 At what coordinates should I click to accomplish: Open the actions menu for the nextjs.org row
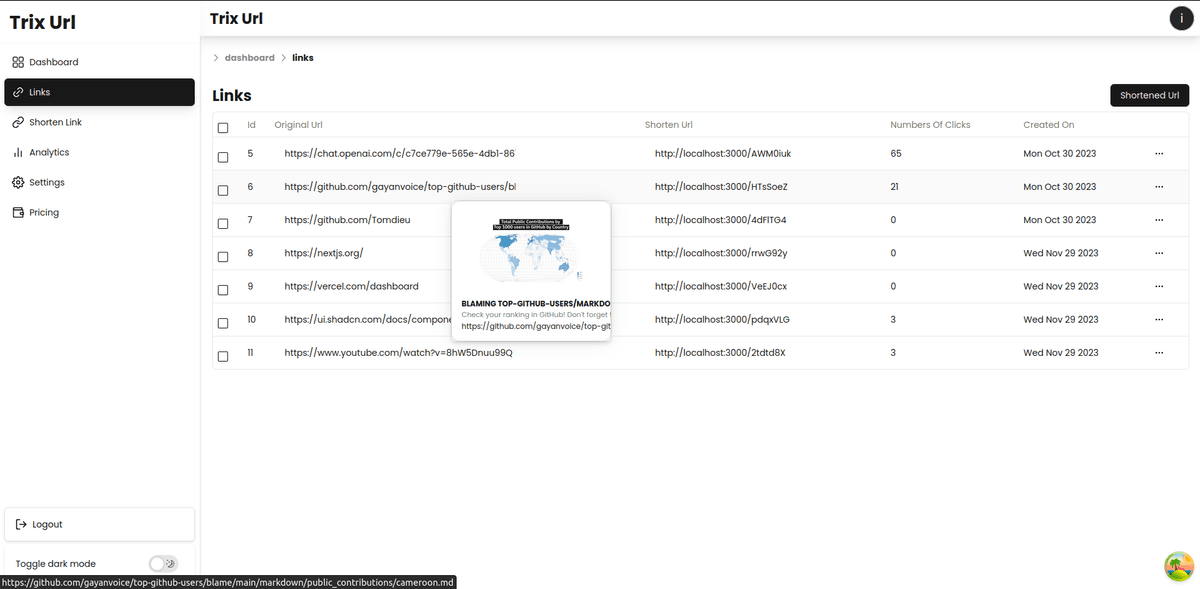(x=1159, y=253)
